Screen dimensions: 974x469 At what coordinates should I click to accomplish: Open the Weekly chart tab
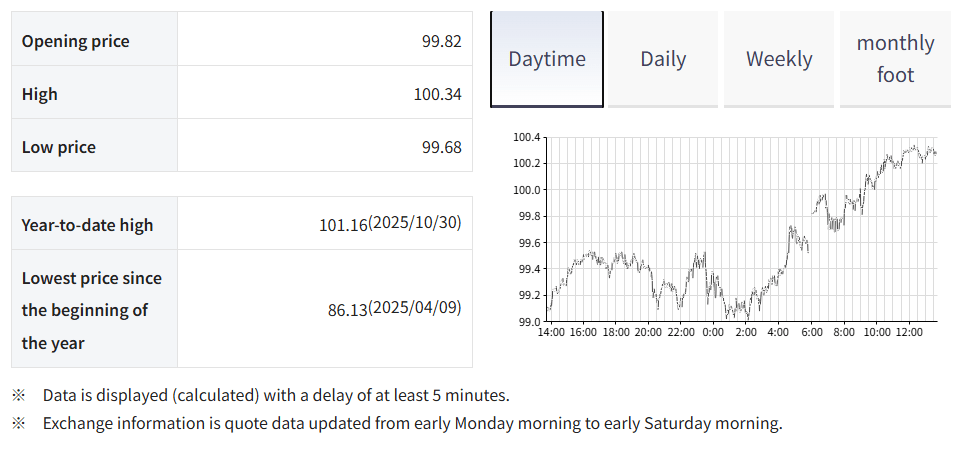(779, 59)
